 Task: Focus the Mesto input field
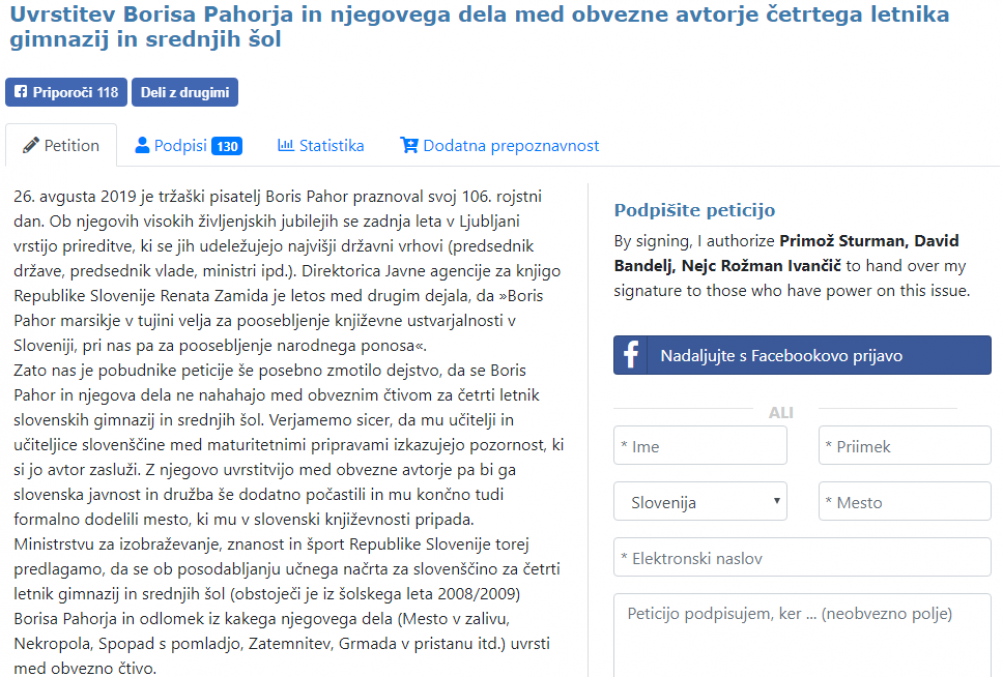click(x=904, y=502)
